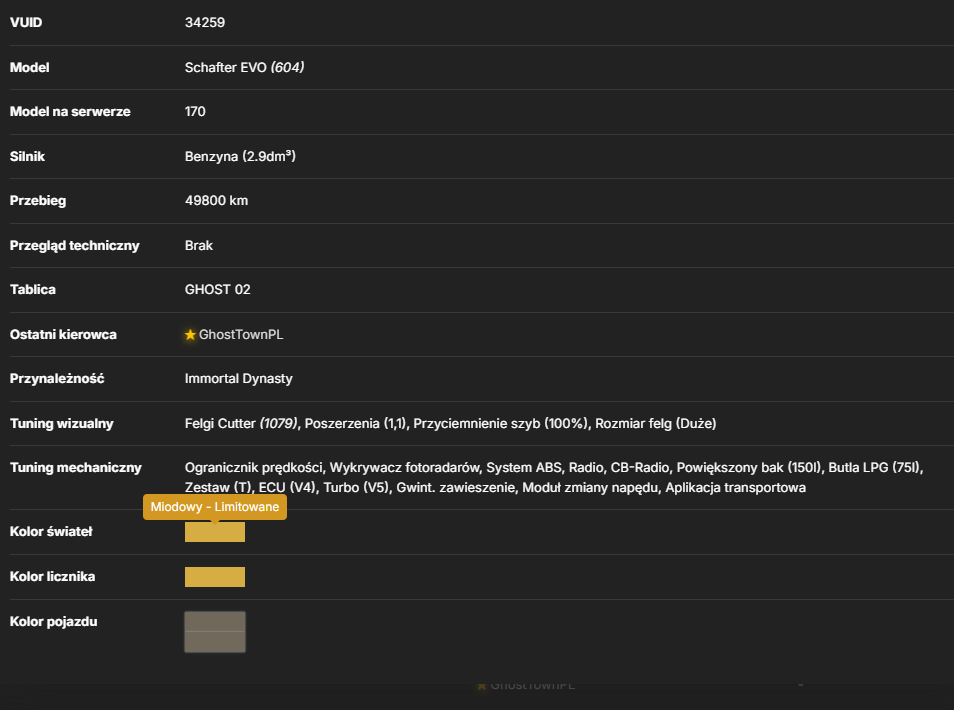Click the Ostatni kierowca row label
This screenshot has height=710, width=954.
pos(63,335)
